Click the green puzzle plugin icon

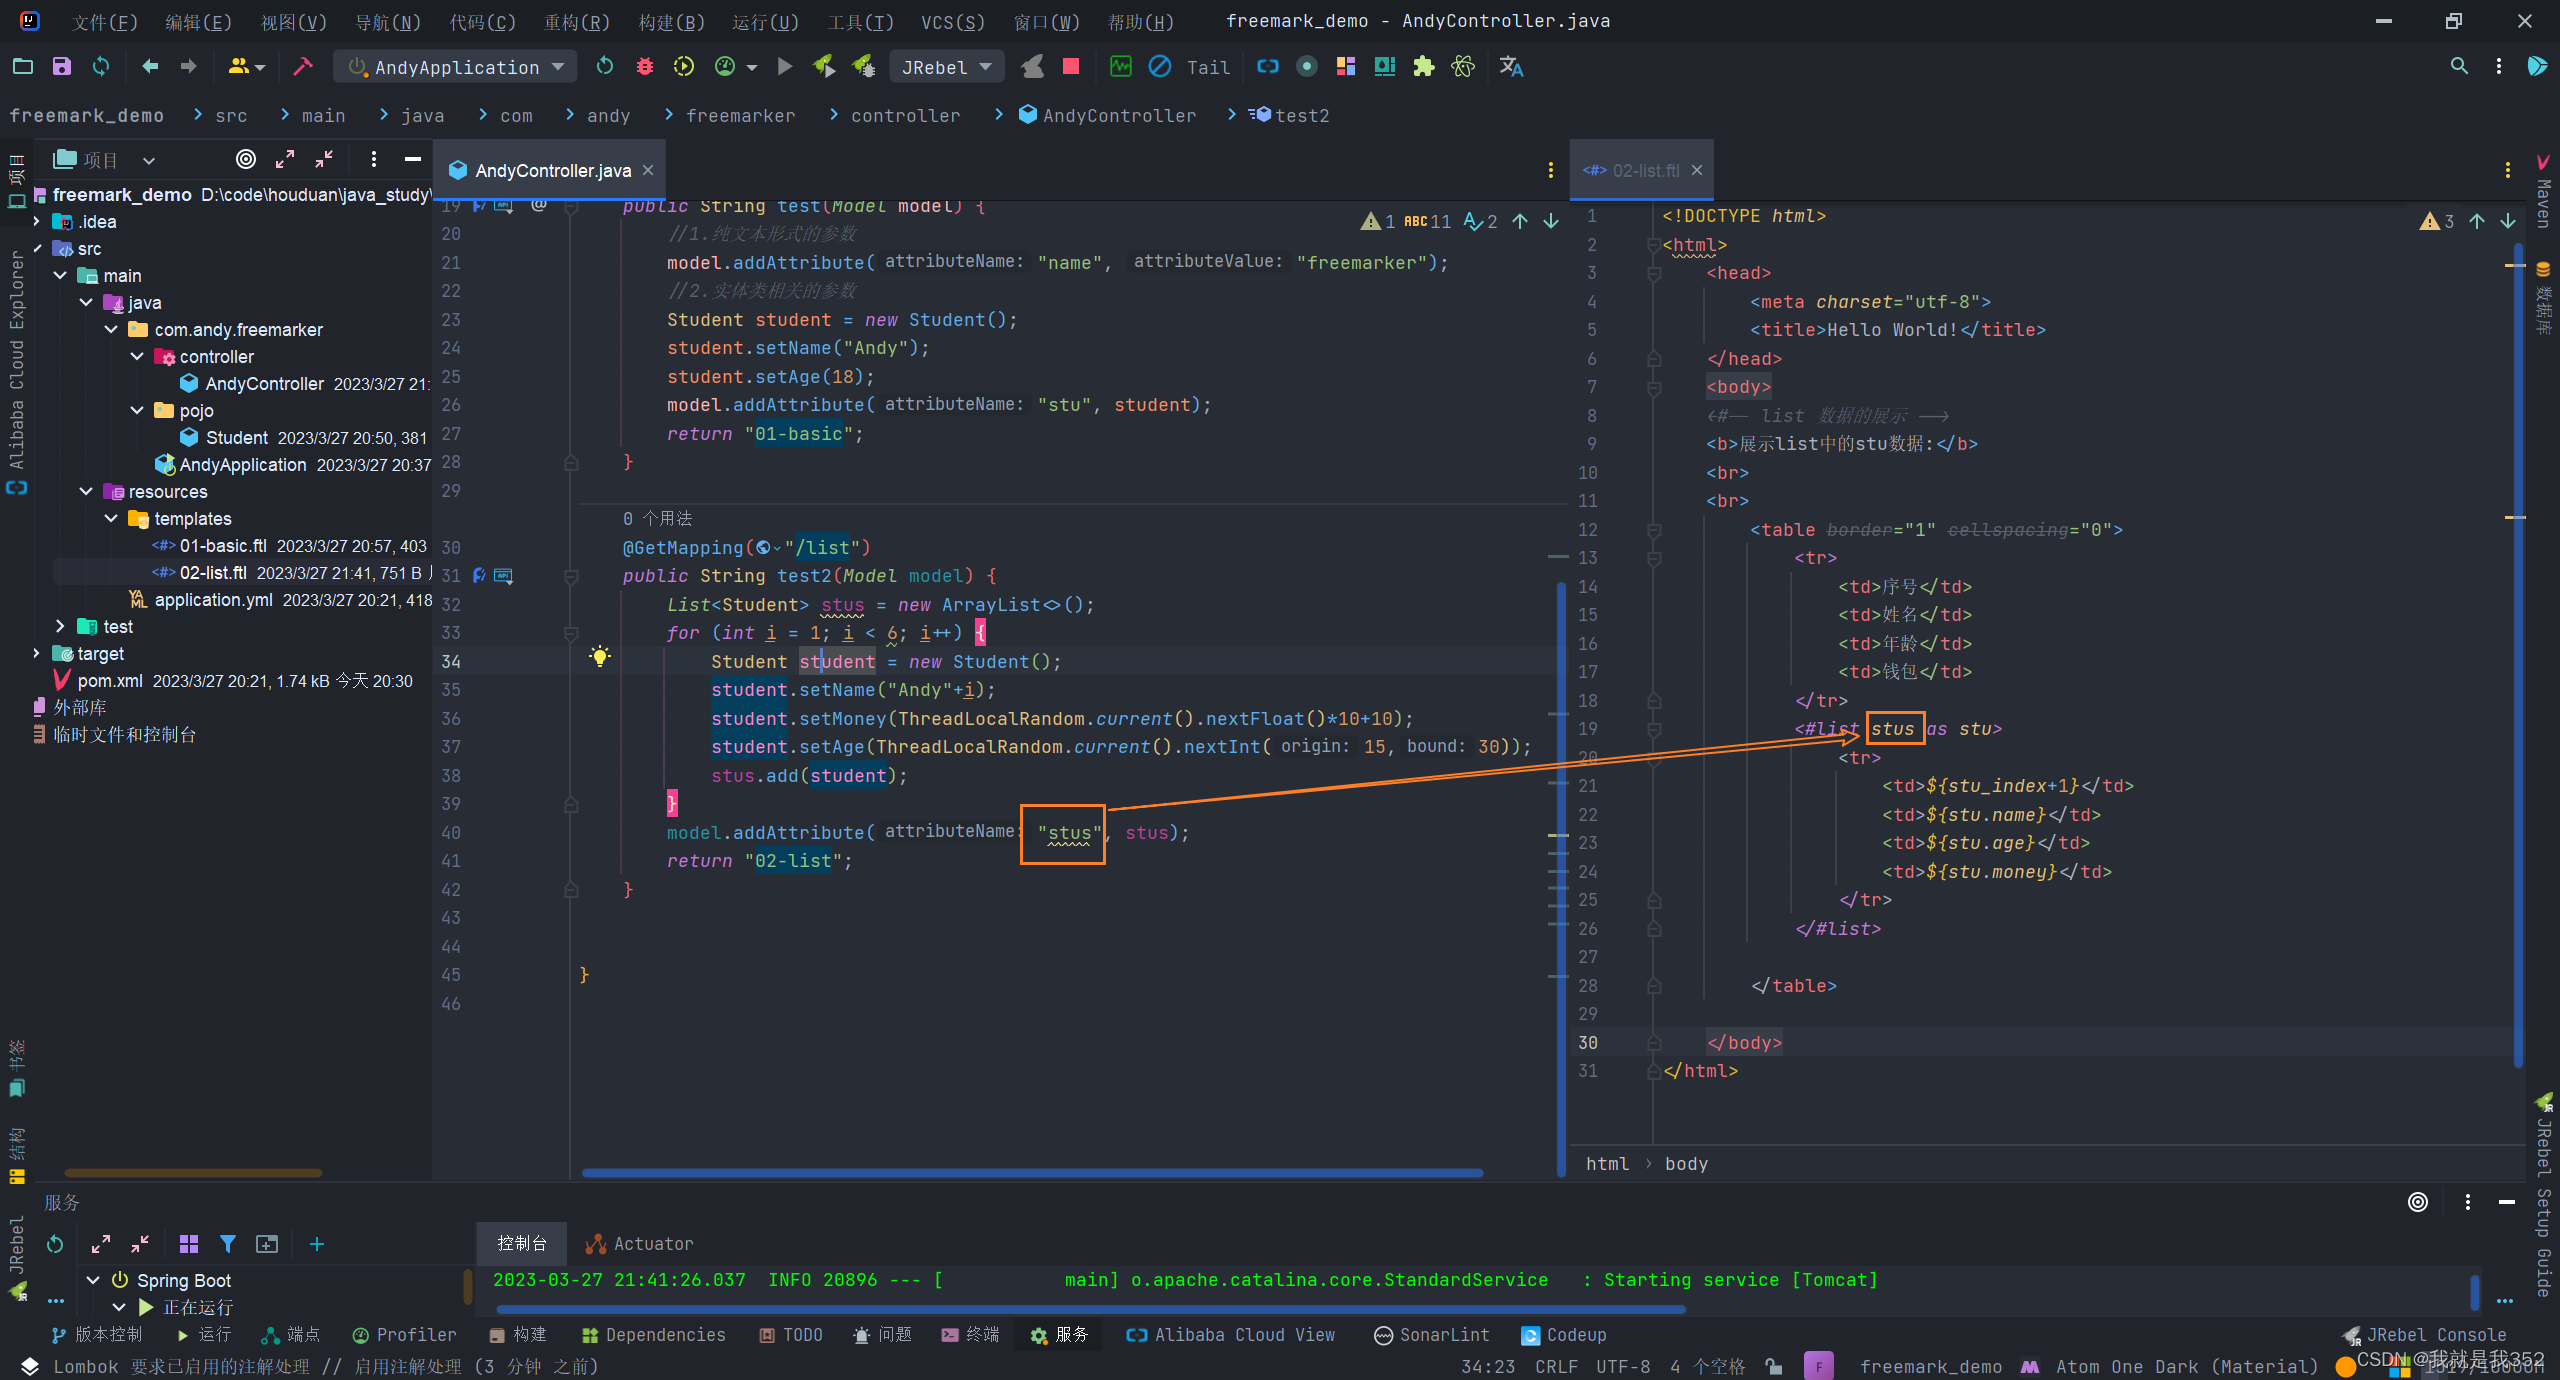pyautogui.click(x=1424, y=67)
